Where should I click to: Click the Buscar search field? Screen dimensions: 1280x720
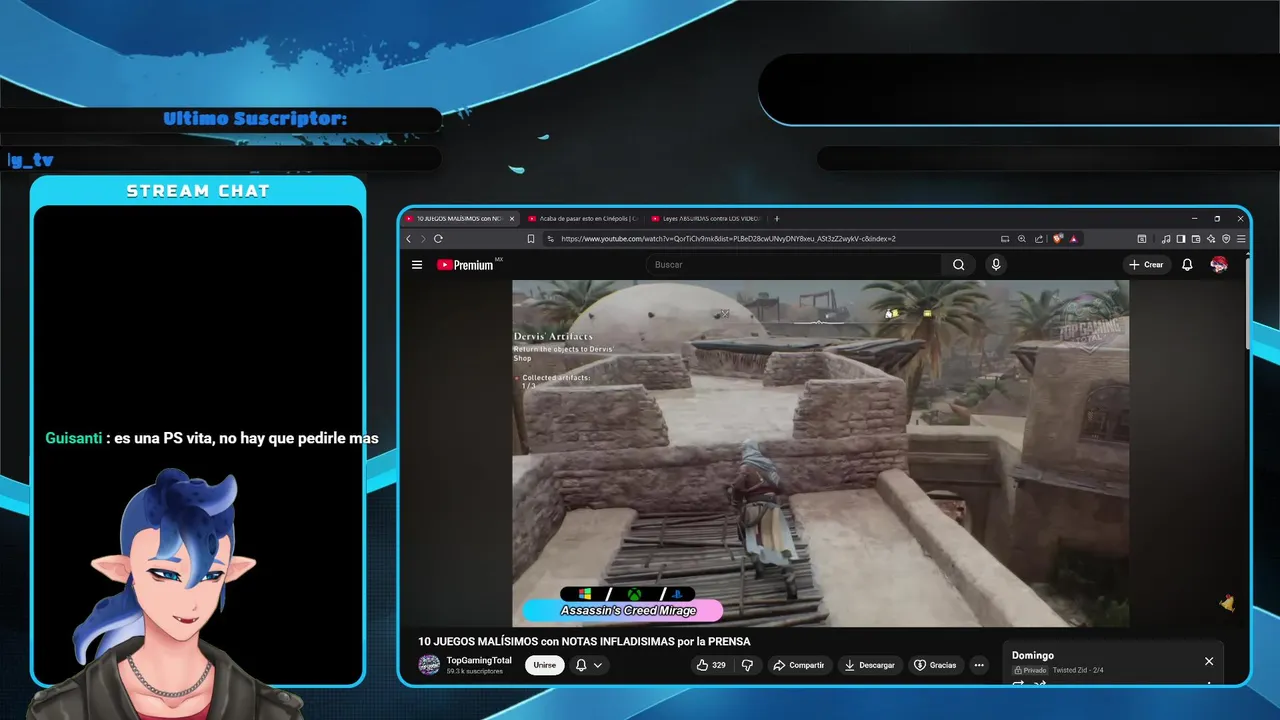pyautogui.click(x=795, y=265)
